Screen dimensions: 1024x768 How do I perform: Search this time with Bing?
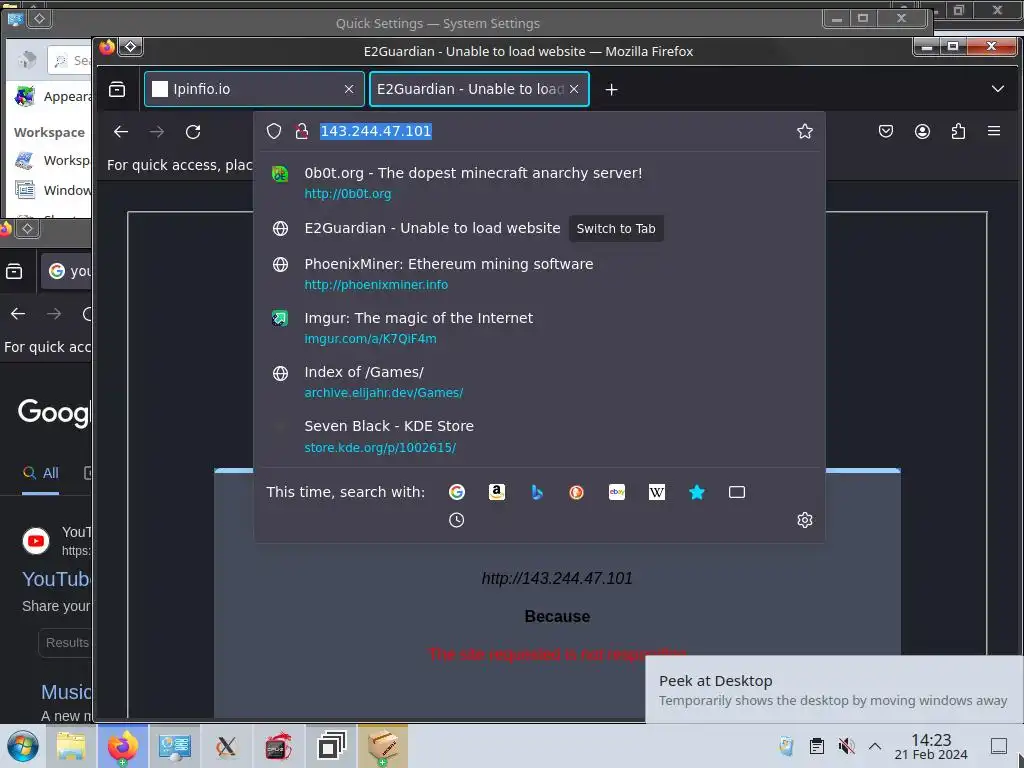537,492
